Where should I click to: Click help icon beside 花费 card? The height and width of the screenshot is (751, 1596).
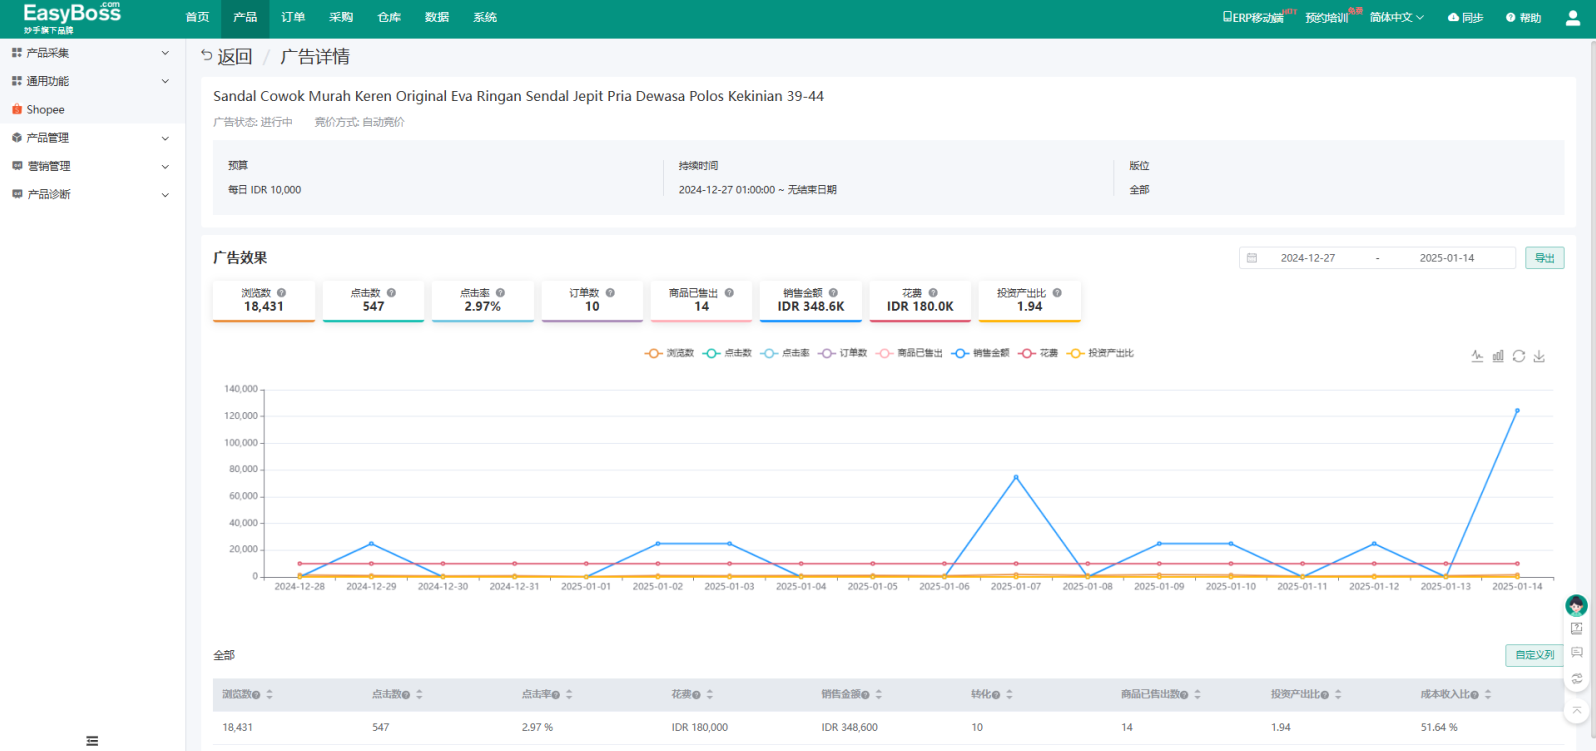click(933, 293)
